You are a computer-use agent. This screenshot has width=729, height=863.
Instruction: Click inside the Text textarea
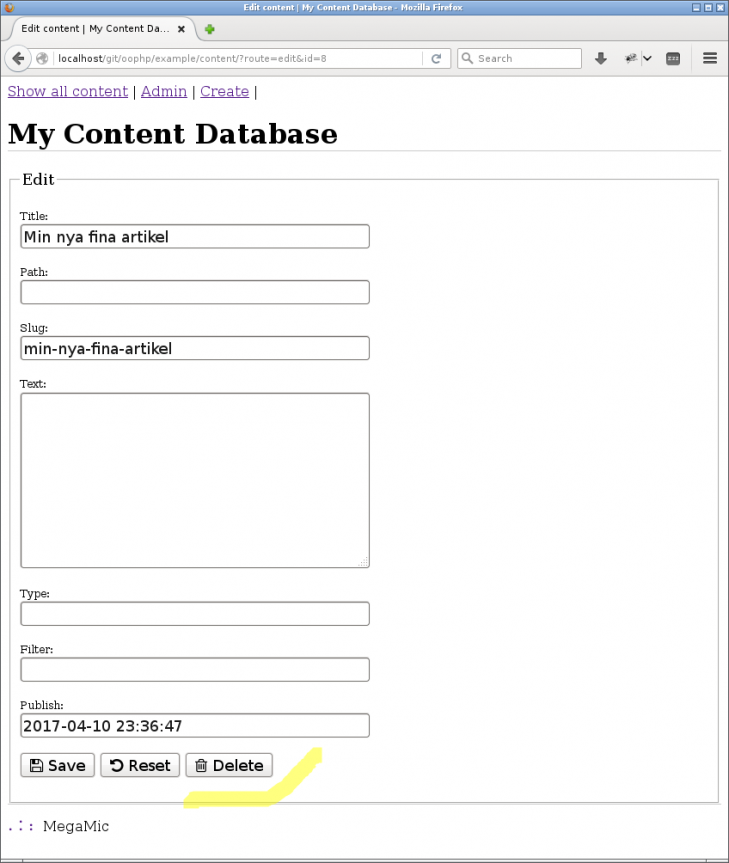pos(195,480)
